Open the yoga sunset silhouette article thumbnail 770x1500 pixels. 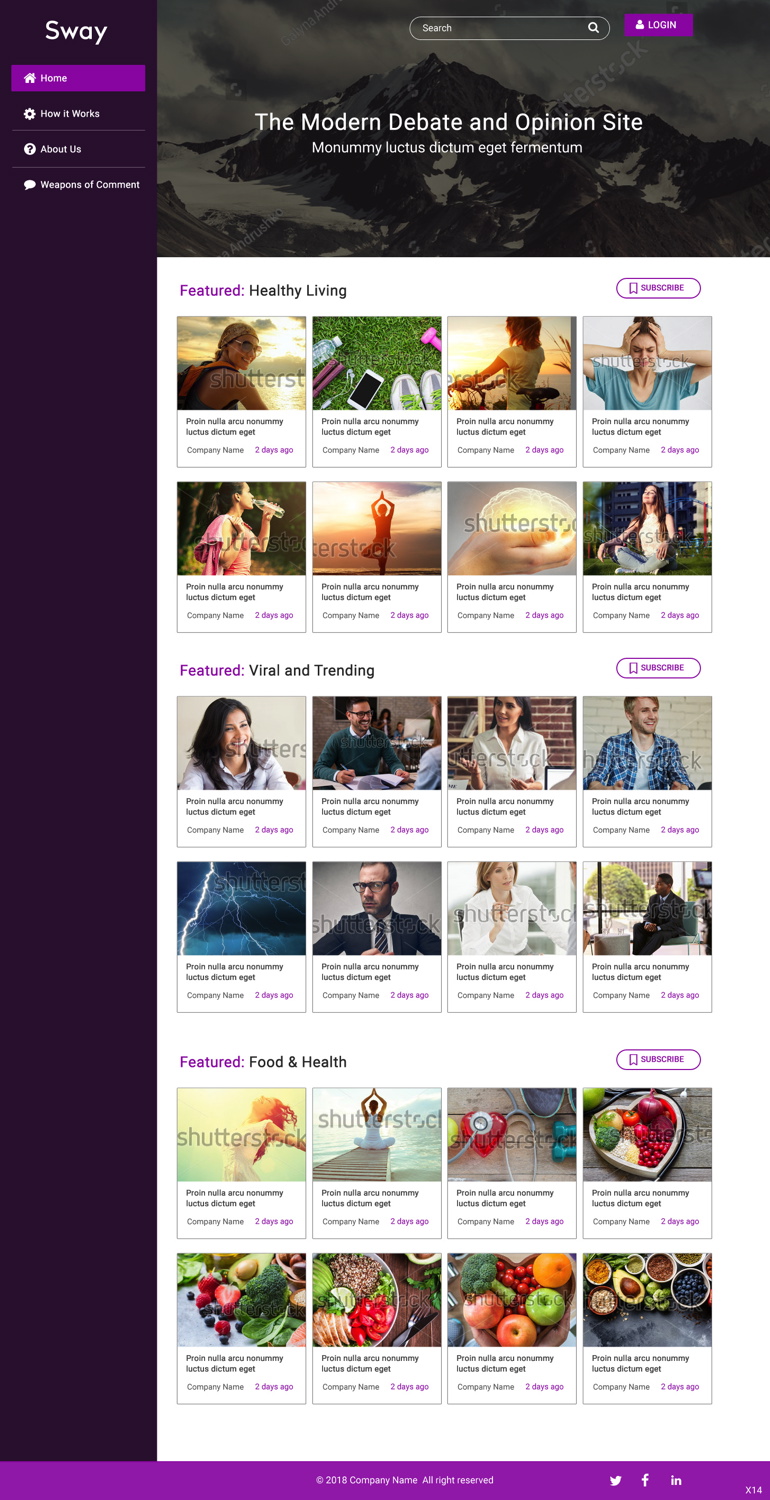pyautogui.click(x=377, y=529)
